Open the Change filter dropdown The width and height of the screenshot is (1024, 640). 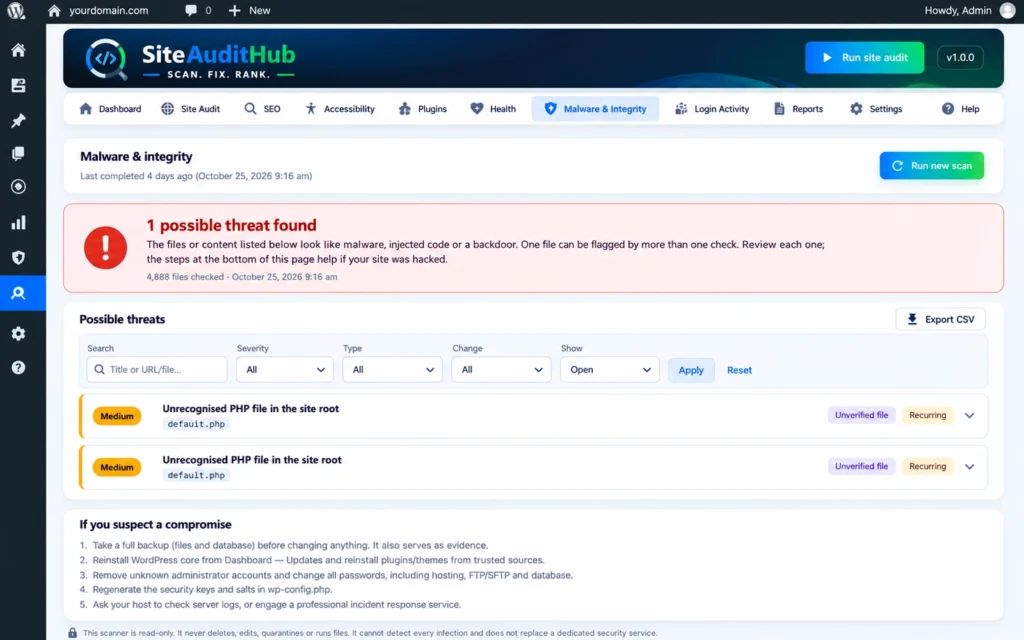click(x=501, y=370)
